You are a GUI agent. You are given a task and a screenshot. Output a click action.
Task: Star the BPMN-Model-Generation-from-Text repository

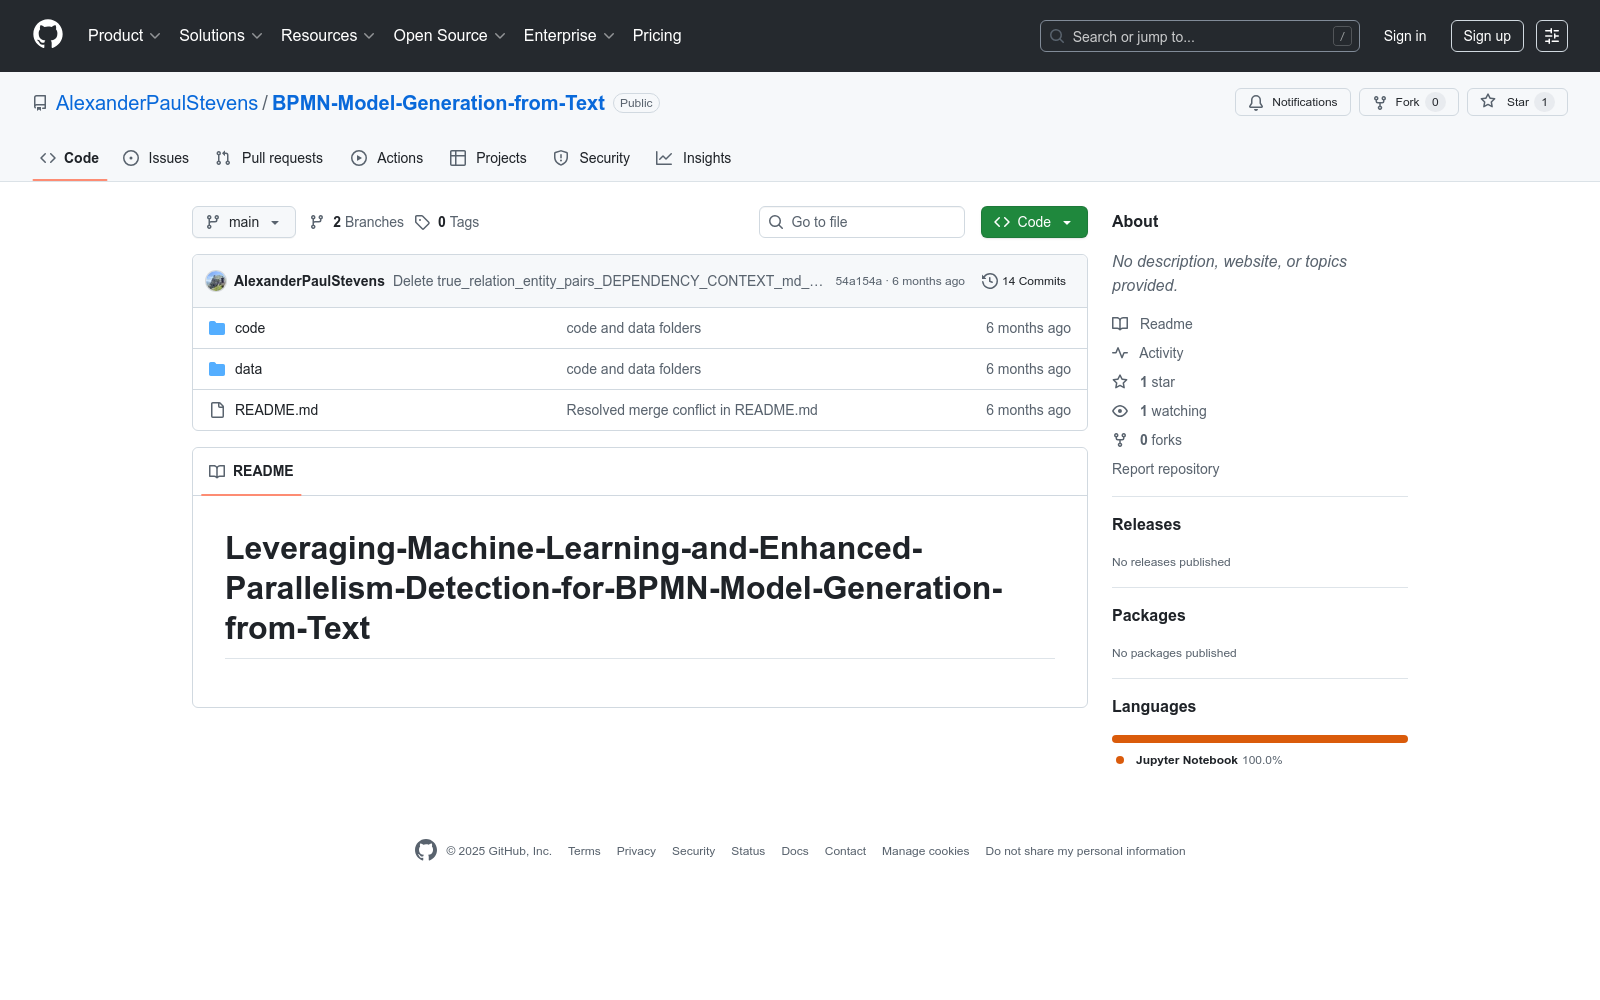[x=1517, y=102]
